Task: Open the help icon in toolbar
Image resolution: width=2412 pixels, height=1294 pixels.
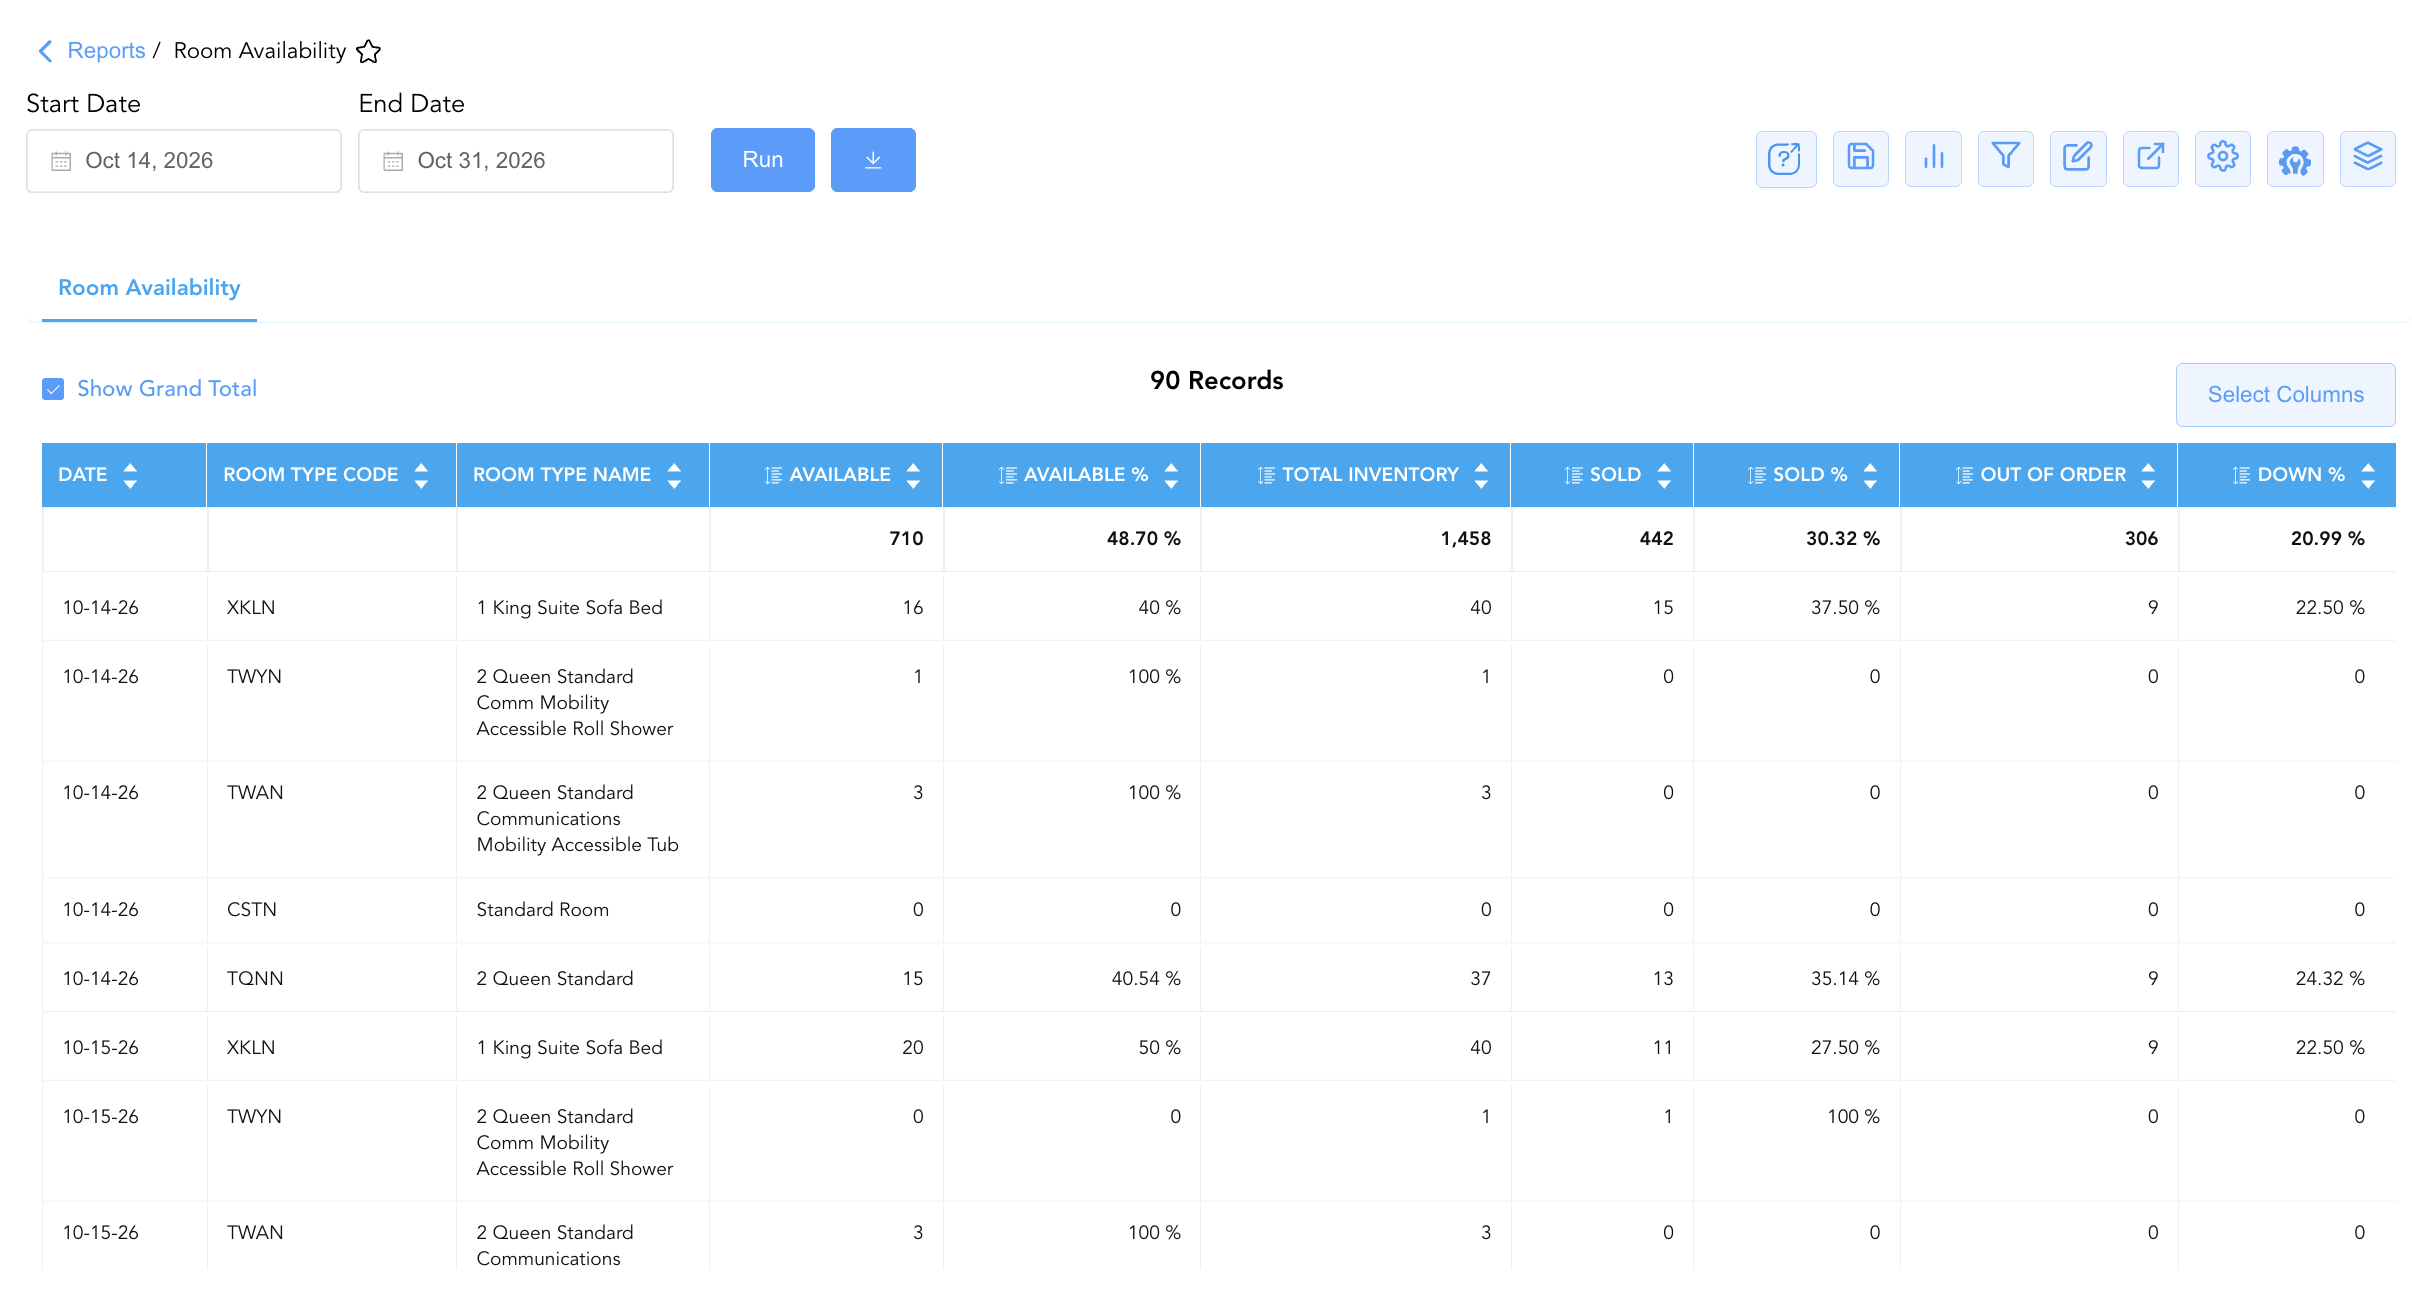Action: click(1785, 159)
